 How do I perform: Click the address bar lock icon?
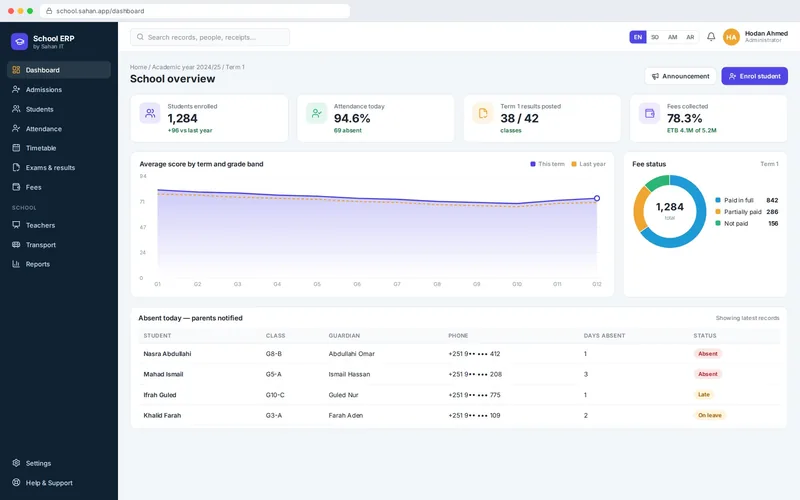[49, 11]
